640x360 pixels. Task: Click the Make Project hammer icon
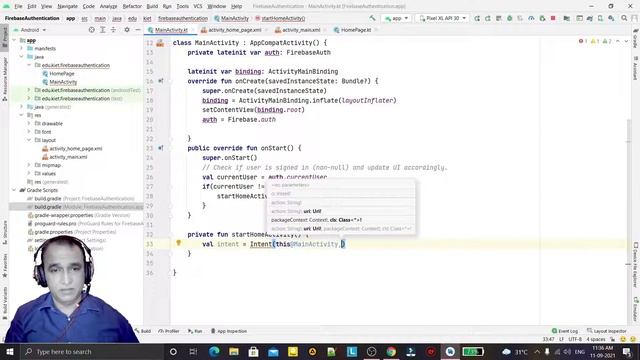pyautogui.click(x=372, y=18)
